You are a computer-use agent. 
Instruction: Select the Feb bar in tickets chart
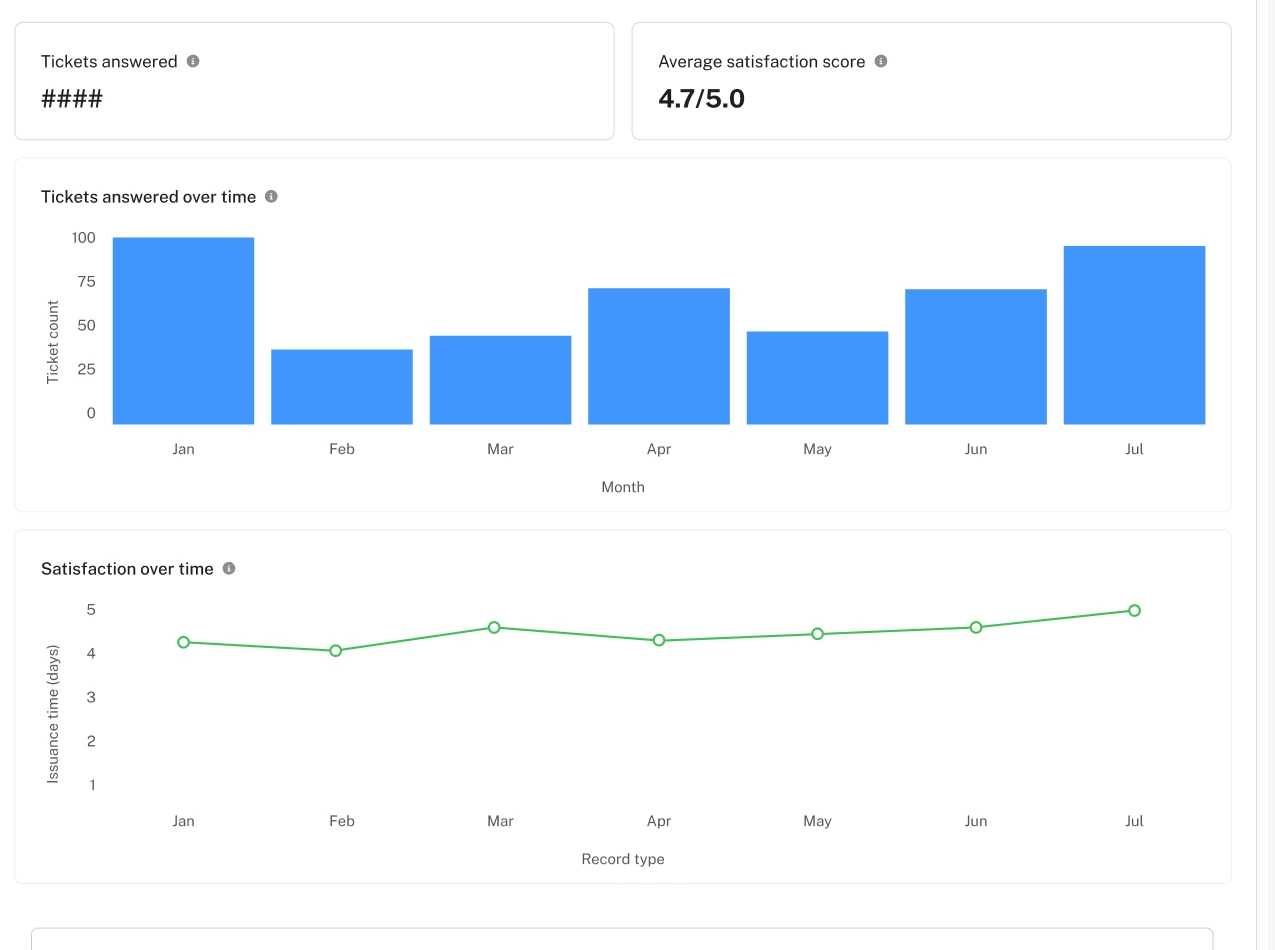(x=342, y=387)
